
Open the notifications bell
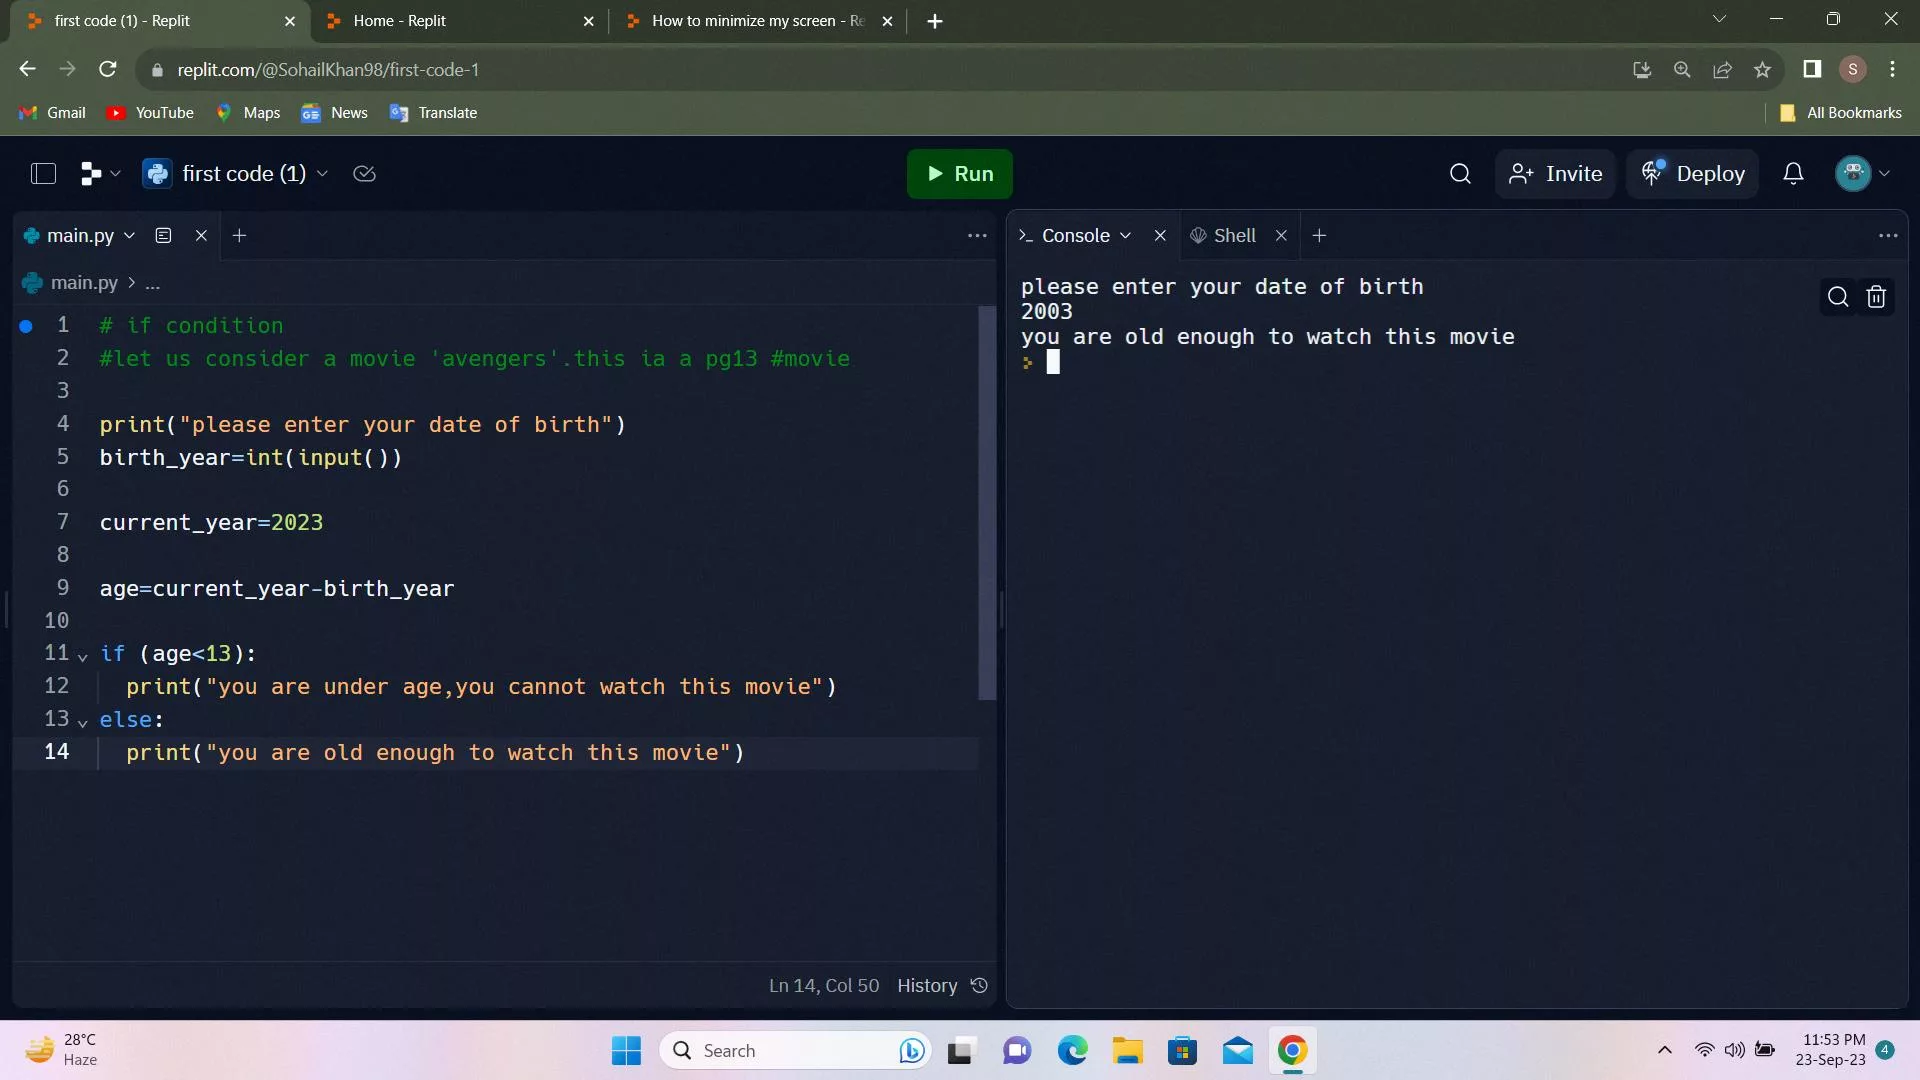point(1792,173)
